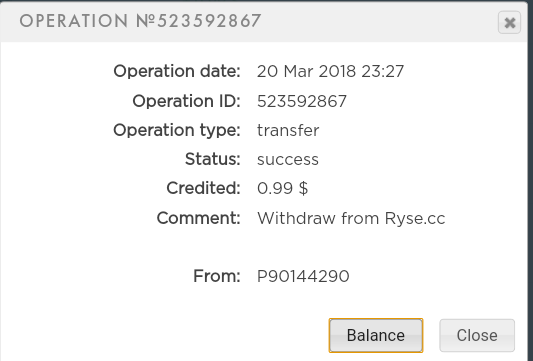Select the credited amount 0.99 $
533x361 pixels.
click(x=282, y=188)
